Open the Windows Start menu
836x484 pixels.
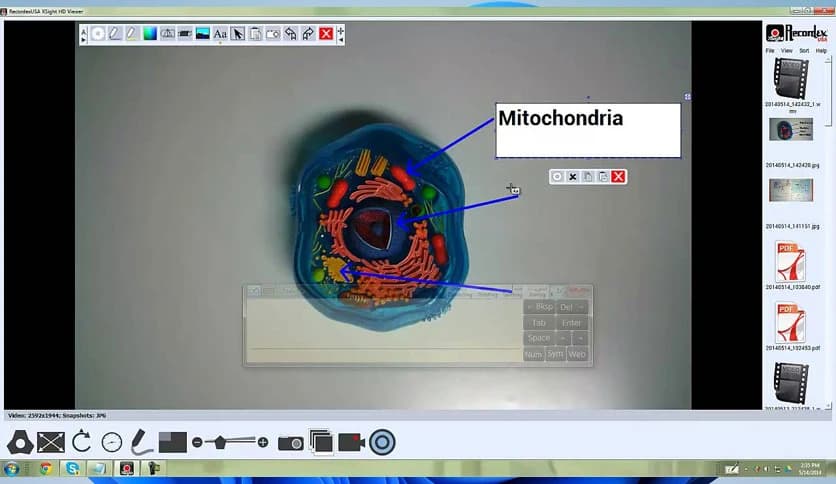(11, 469)
